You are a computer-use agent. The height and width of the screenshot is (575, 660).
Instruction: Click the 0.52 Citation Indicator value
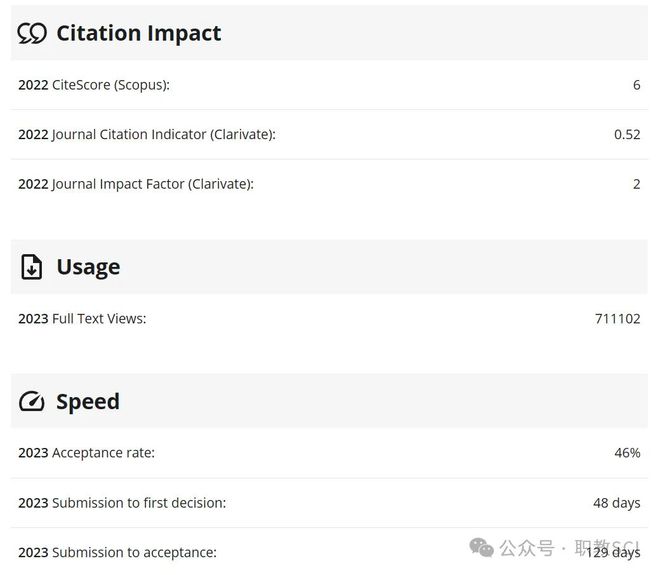pos(627,135)
